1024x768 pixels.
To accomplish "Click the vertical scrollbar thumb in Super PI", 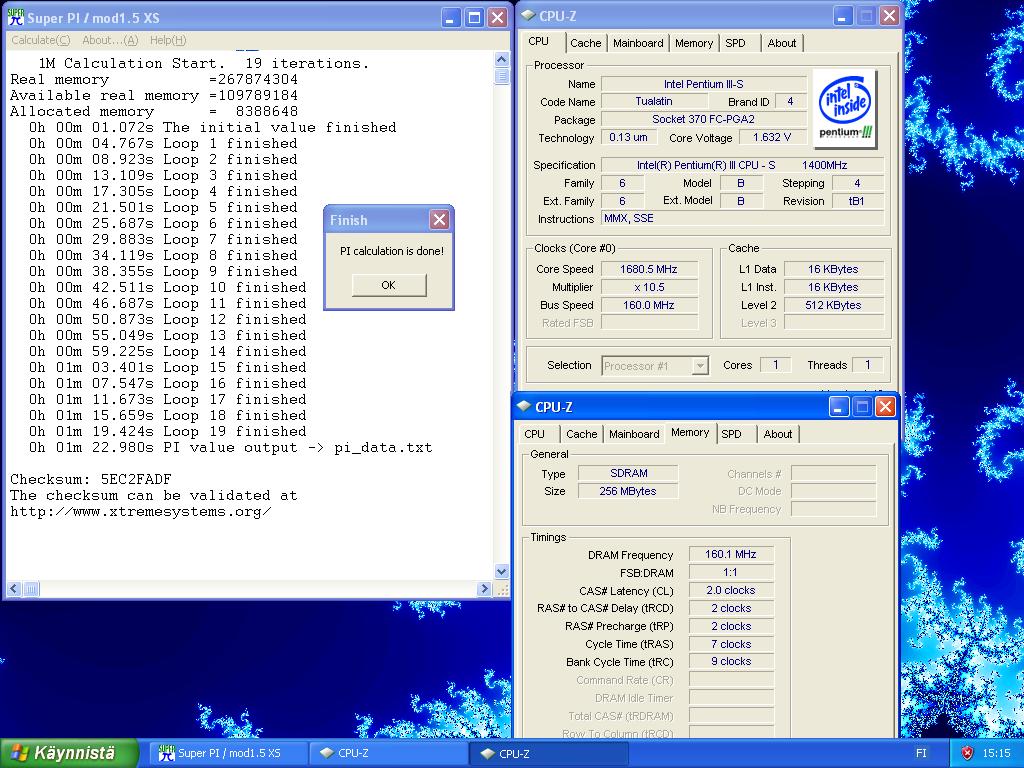I will pos(502,76).
